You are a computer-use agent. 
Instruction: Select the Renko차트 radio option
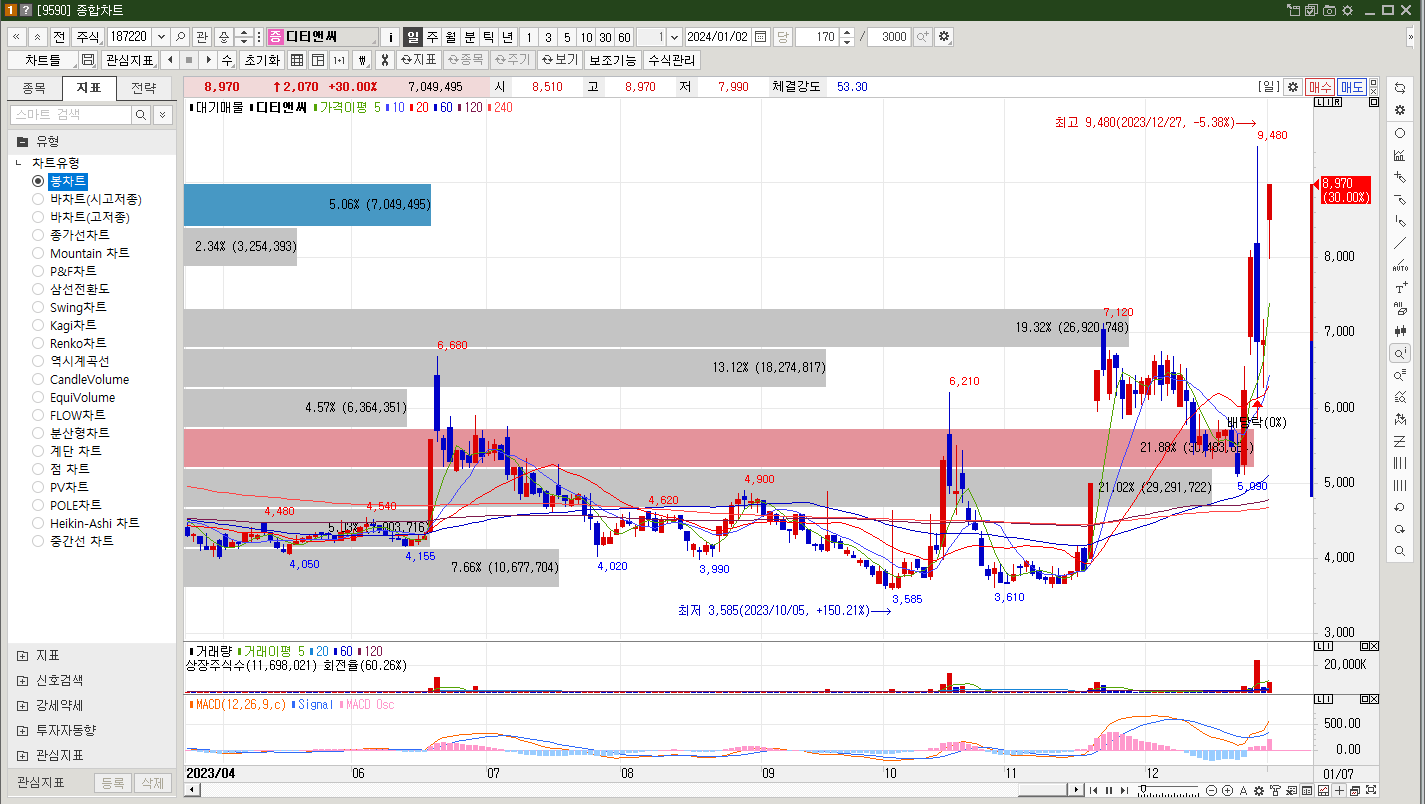(38, 343)
